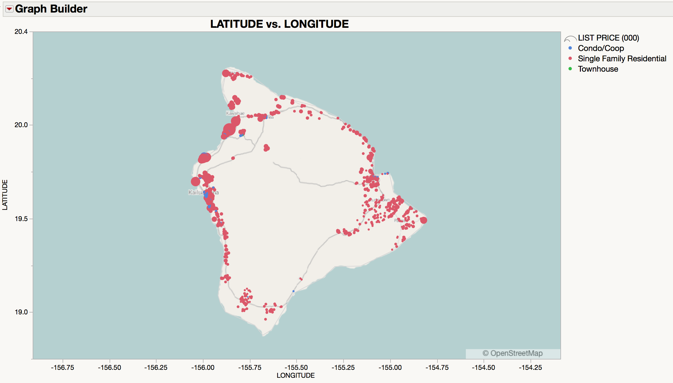Select the Single Family Residential legend label
This screenshot has height=383, width=673.
(622, 58)
